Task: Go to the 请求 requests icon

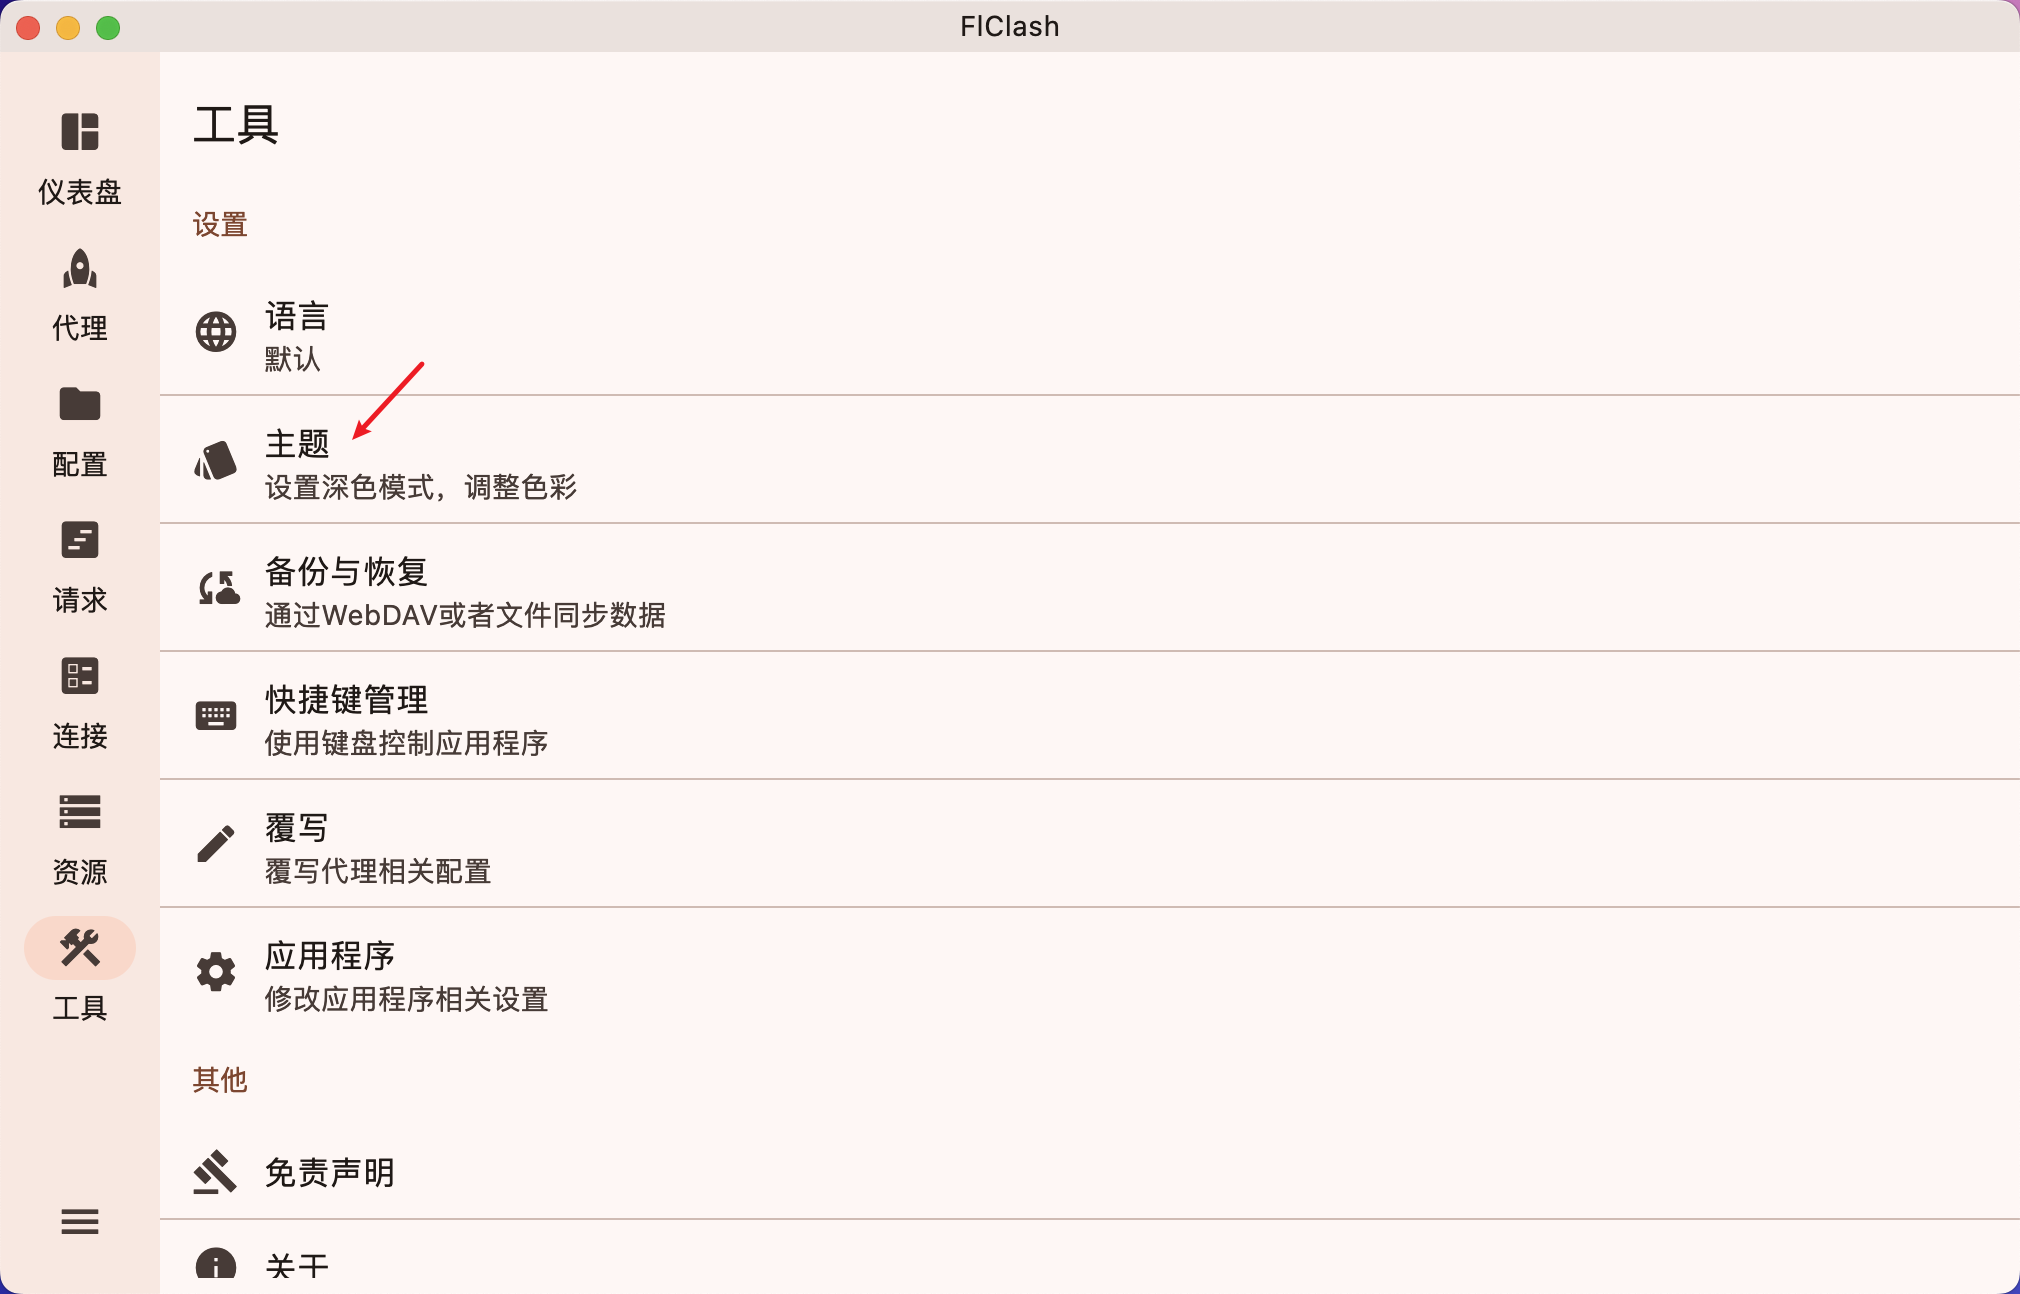Action: (x=80, y=540)
